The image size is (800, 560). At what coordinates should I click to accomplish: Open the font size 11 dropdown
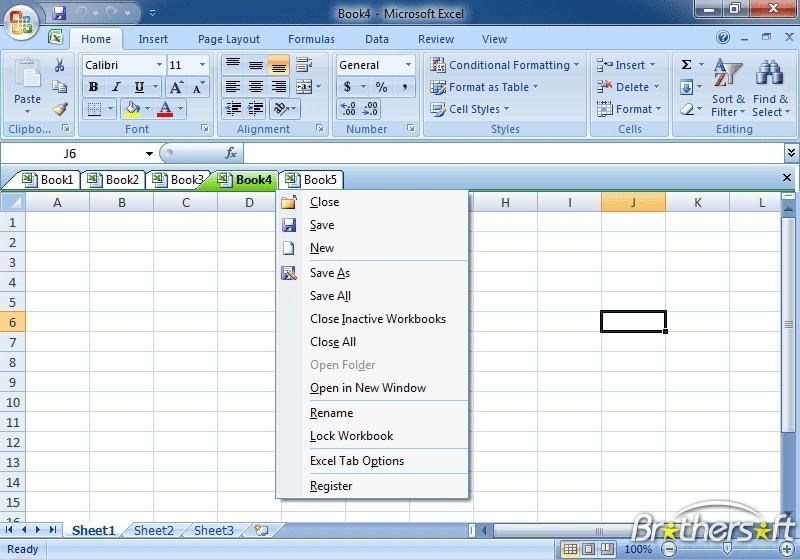click(202, 65)
